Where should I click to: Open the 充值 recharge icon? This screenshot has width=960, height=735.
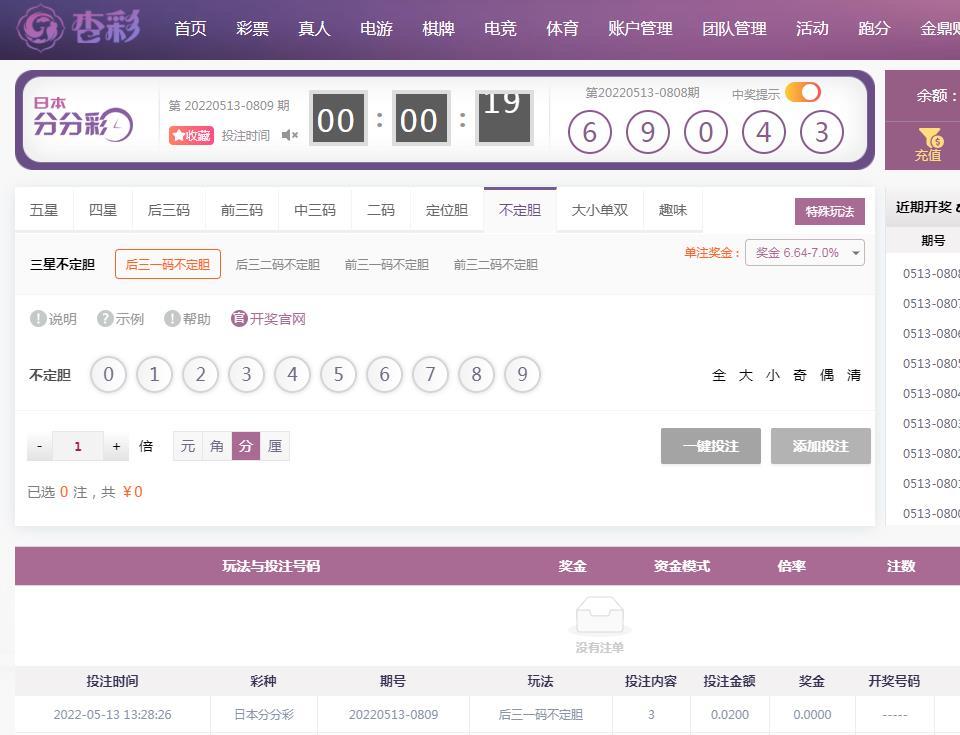click(x=929, y=145)
